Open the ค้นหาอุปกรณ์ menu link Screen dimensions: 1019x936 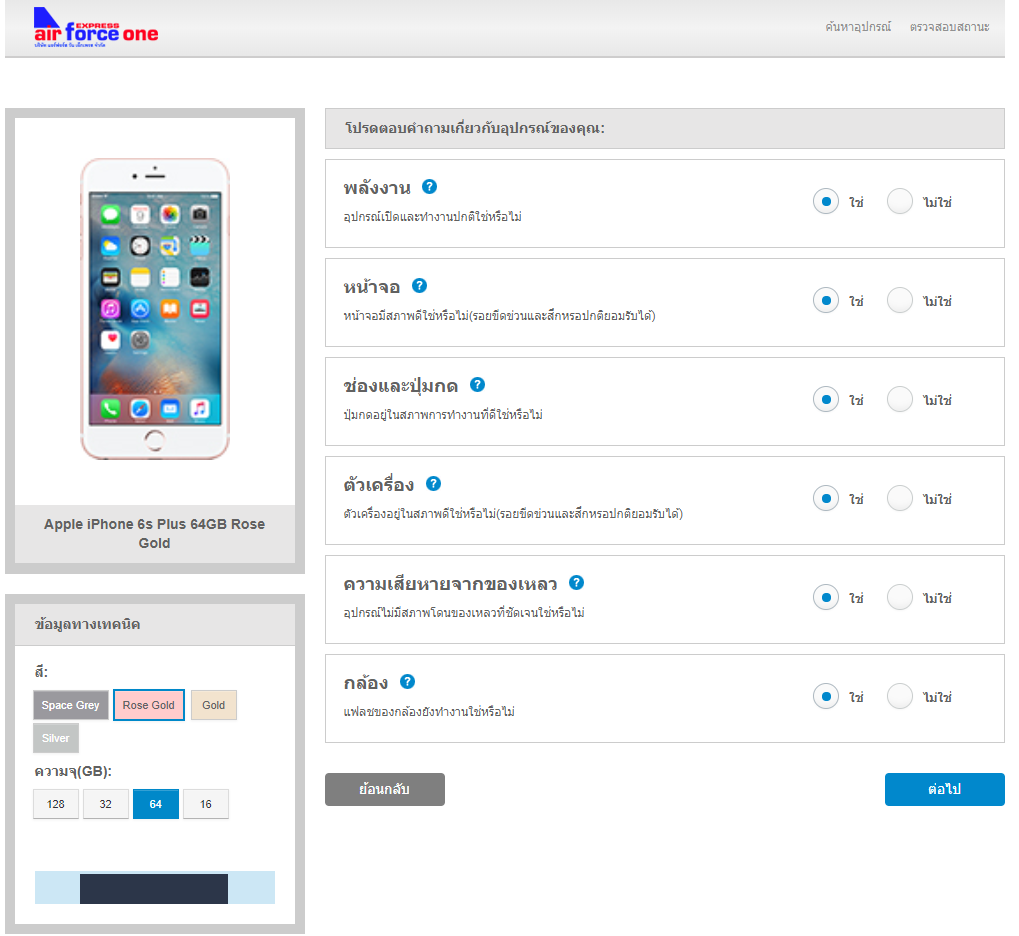click(x=857, y=27)
